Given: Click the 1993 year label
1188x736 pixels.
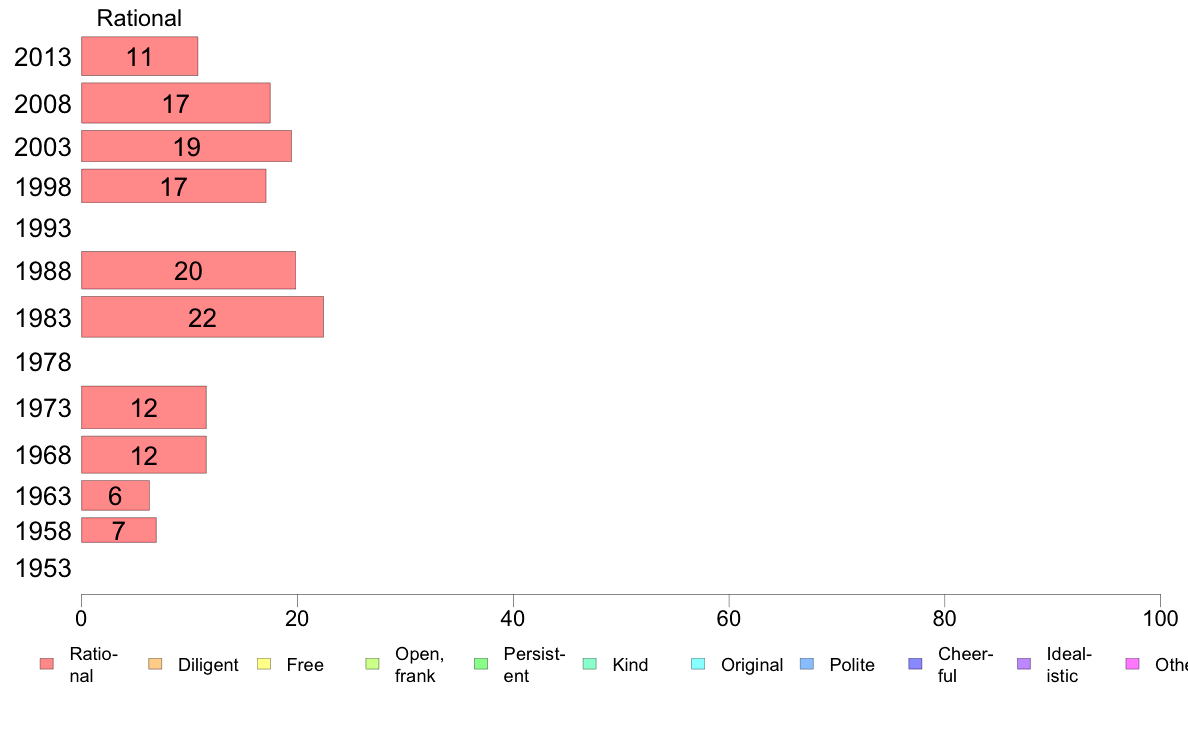Looking at the screenshot, I should [x=43, y=229].
